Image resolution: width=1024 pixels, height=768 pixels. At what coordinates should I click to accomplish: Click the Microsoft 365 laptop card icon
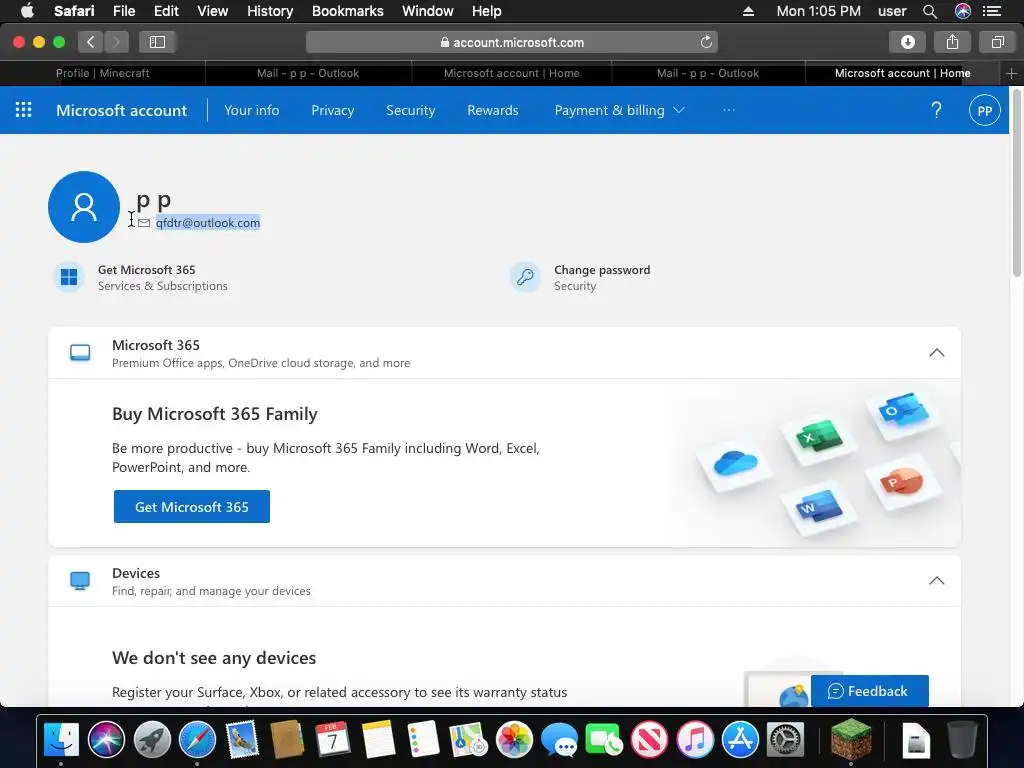click(80, 353)
